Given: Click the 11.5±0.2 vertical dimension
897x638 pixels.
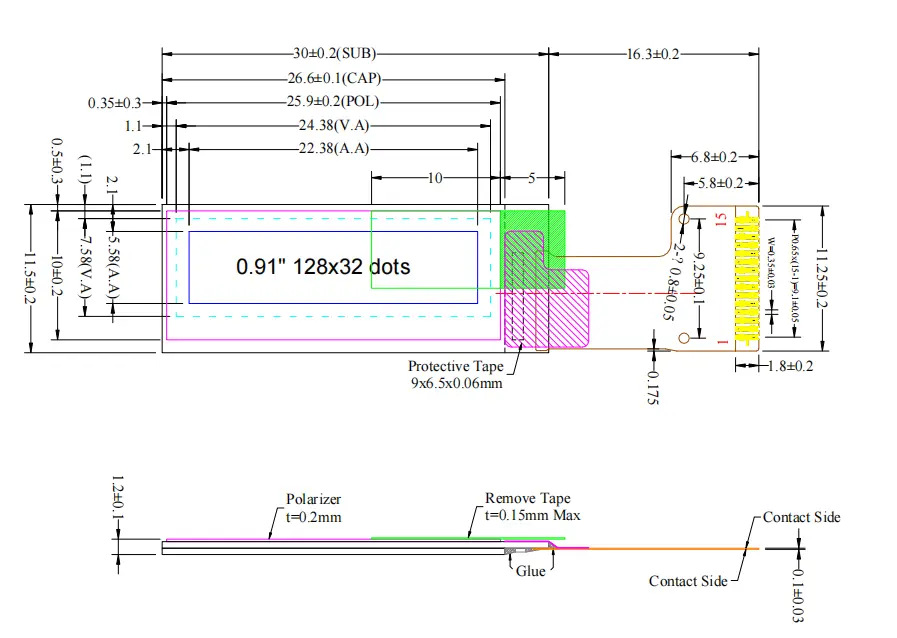Looking at the screenshot, I should 30,279.
